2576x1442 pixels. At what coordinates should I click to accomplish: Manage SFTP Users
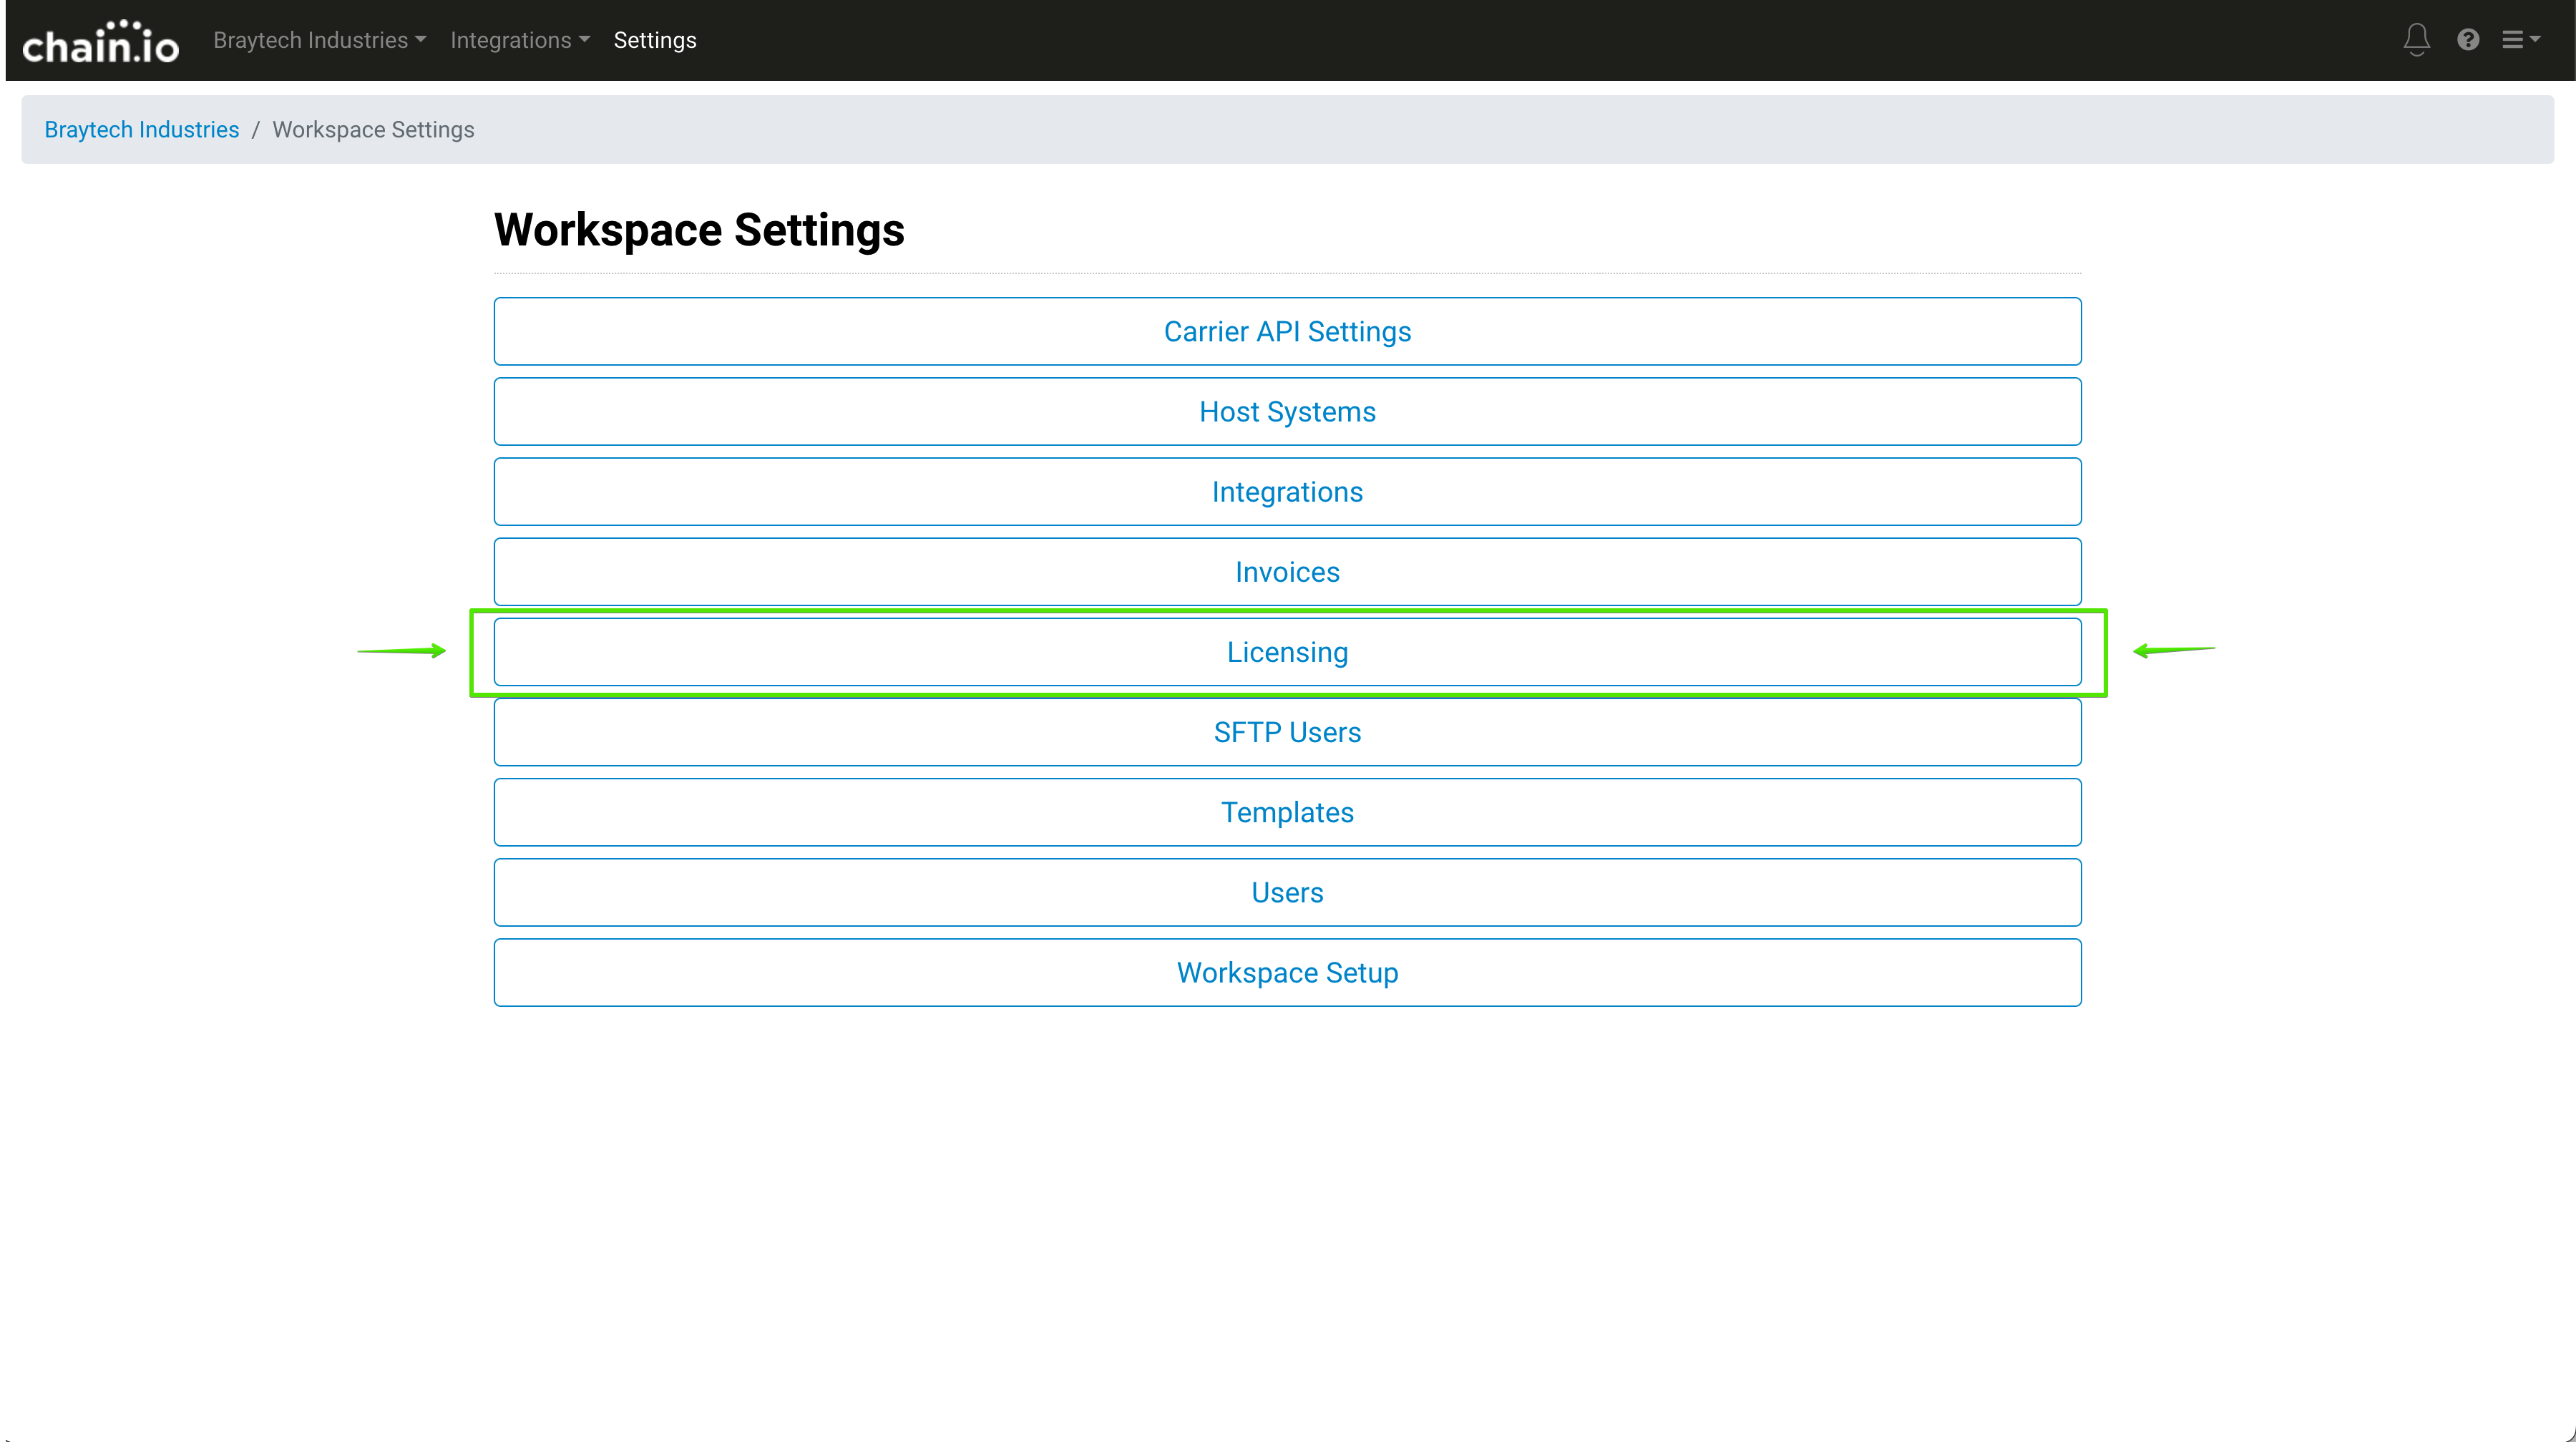(x=1287, y=732)
